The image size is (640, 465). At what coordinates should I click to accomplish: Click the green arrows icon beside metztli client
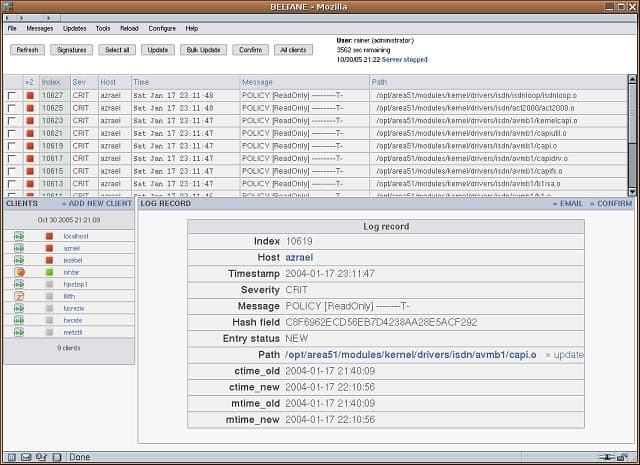tap(19, 332)
